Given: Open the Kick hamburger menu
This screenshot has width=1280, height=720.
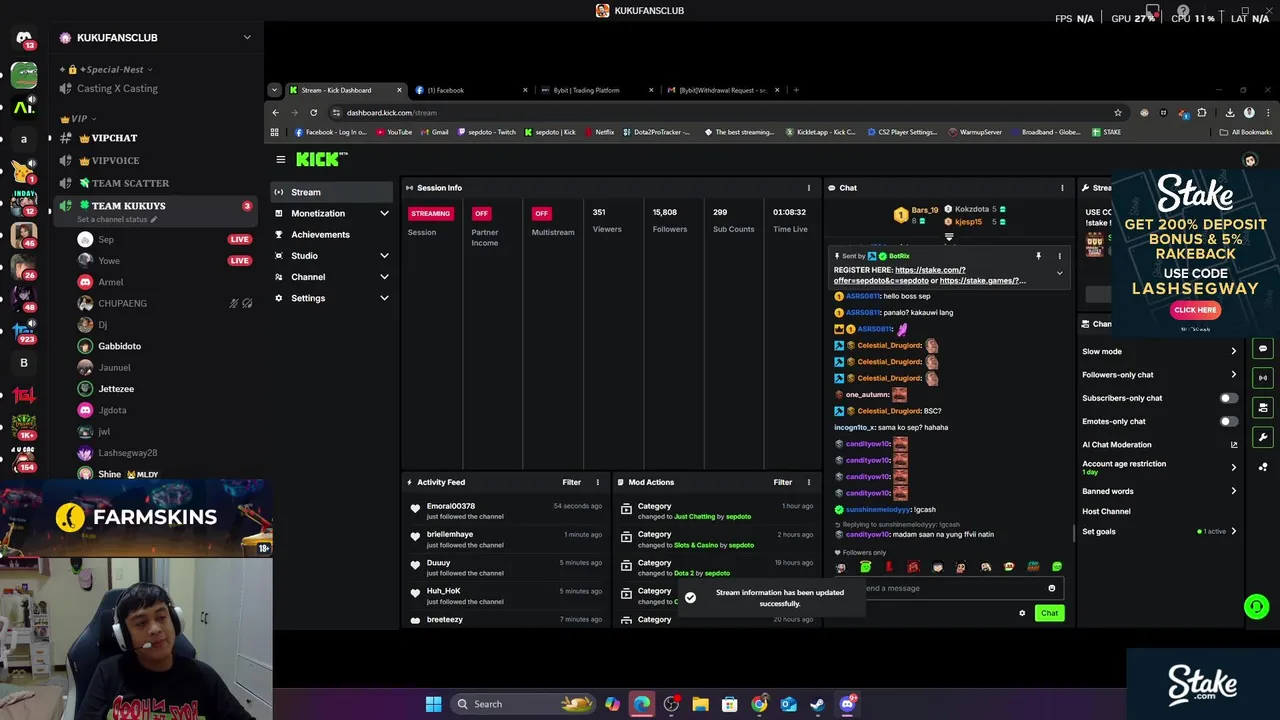Looking at the screenshot, I should 281,159.
